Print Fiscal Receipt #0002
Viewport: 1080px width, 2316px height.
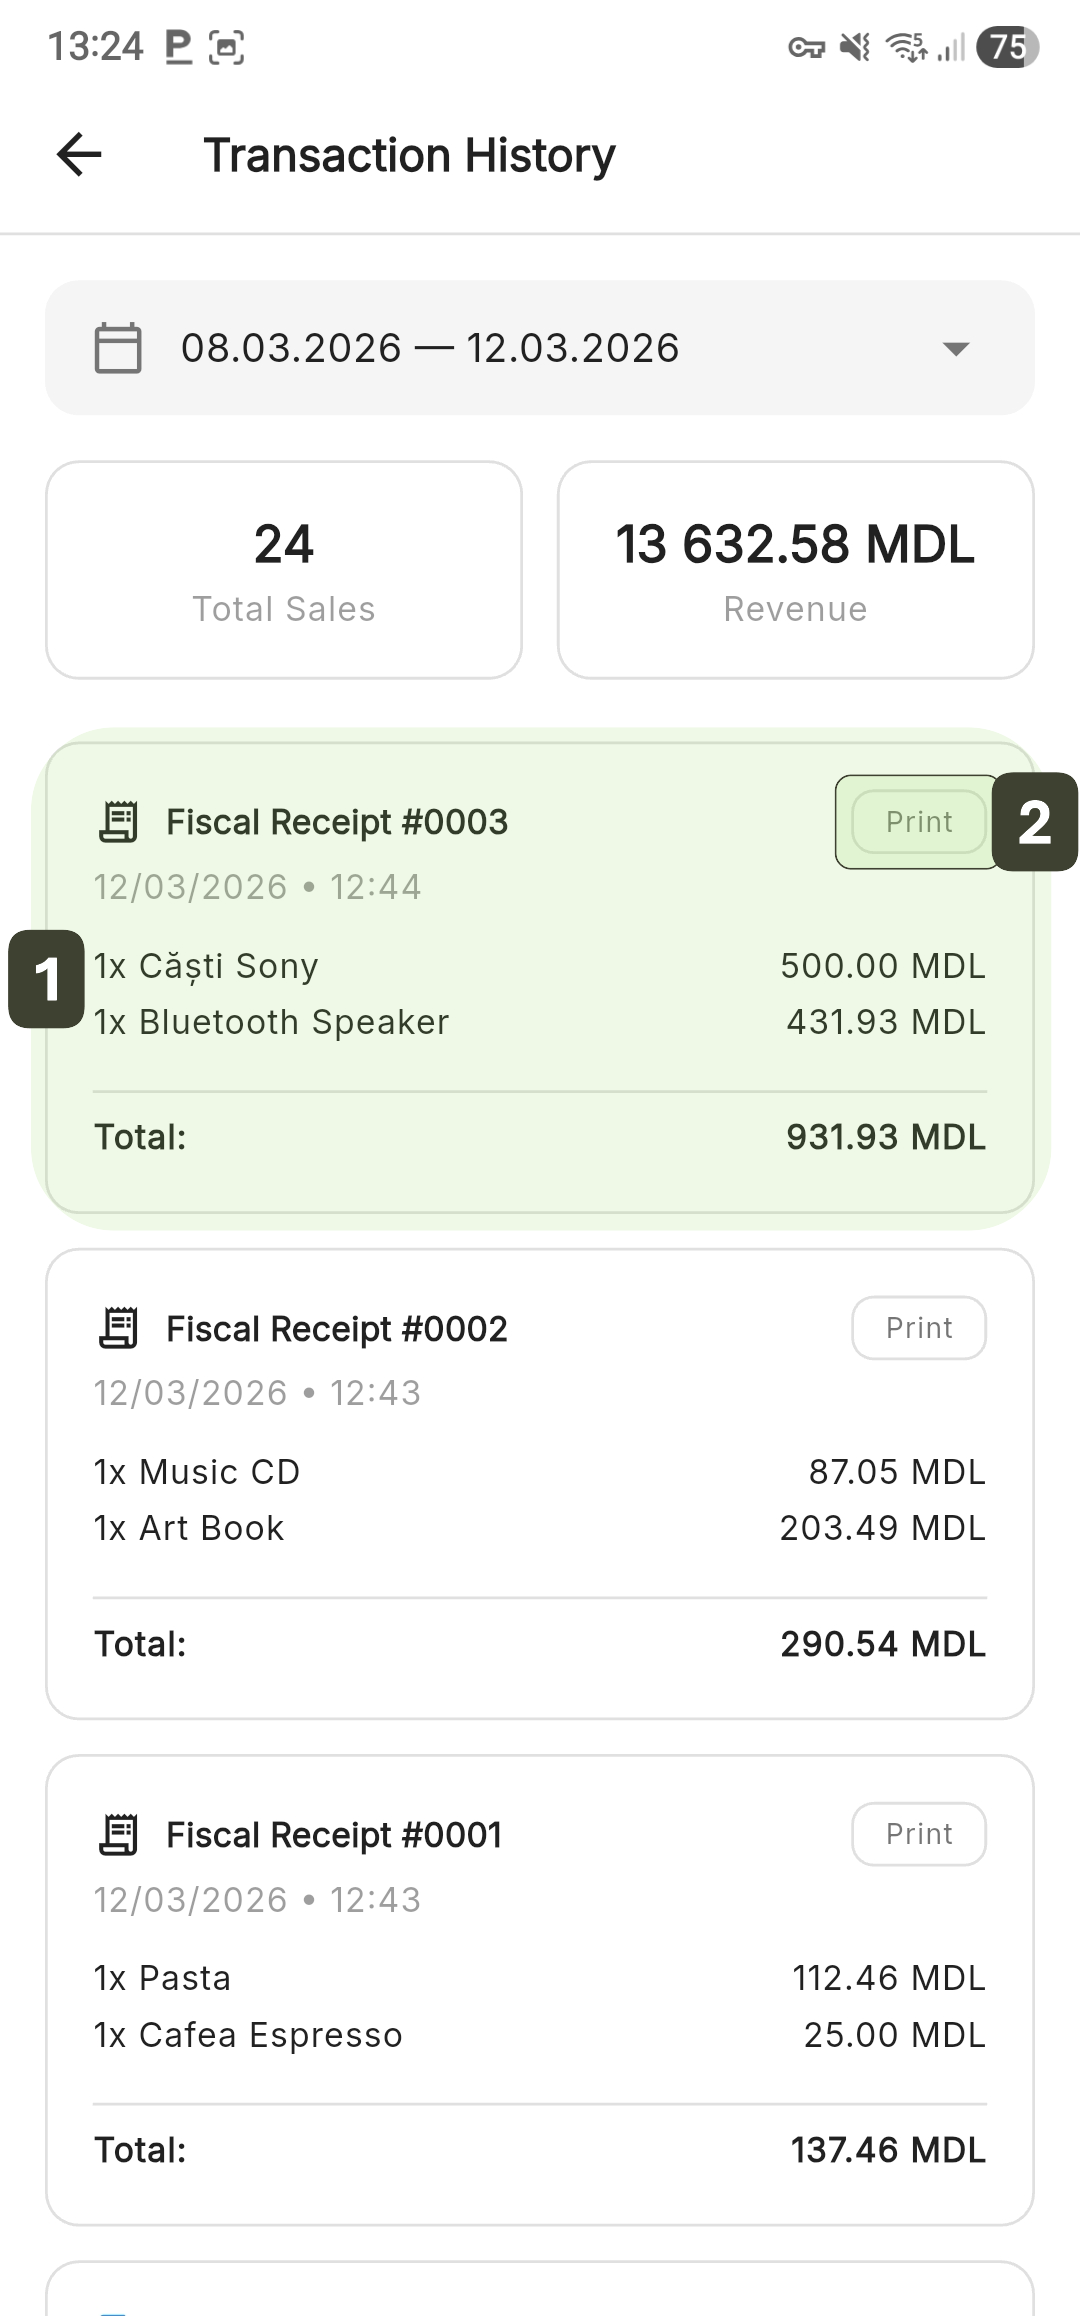[919, 1328]
